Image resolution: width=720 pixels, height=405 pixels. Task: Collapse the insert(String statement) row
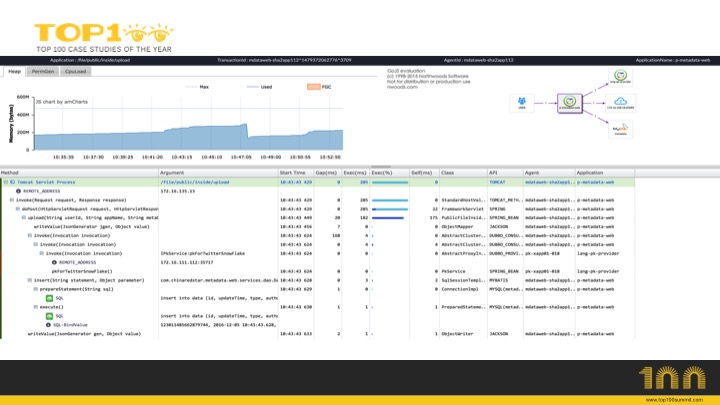(x=30, y=280)
